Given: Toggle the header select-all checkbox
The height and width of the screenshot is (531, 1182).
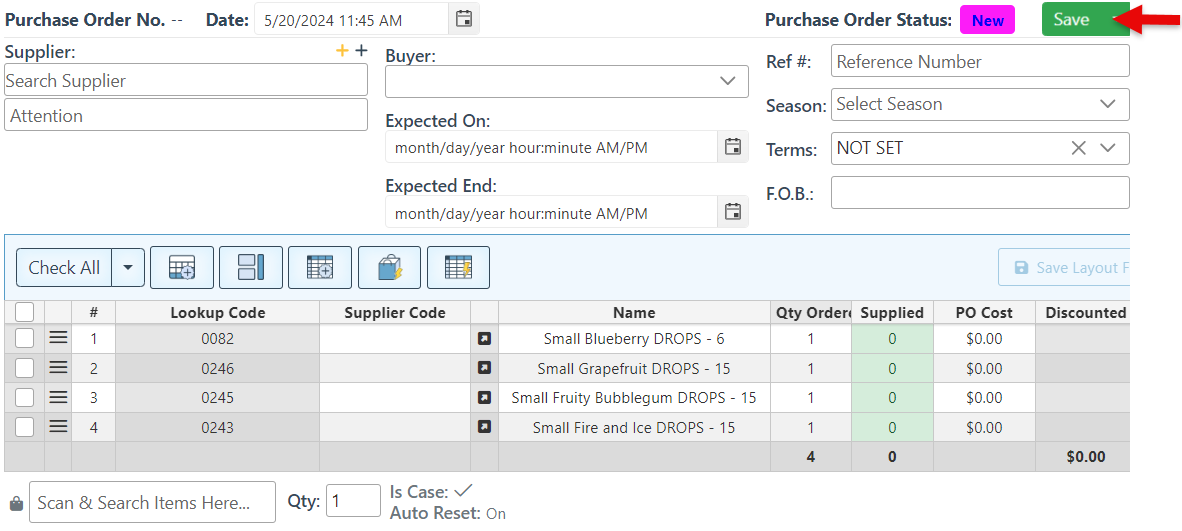Looking at the screenshot, I should coord(25,312).
